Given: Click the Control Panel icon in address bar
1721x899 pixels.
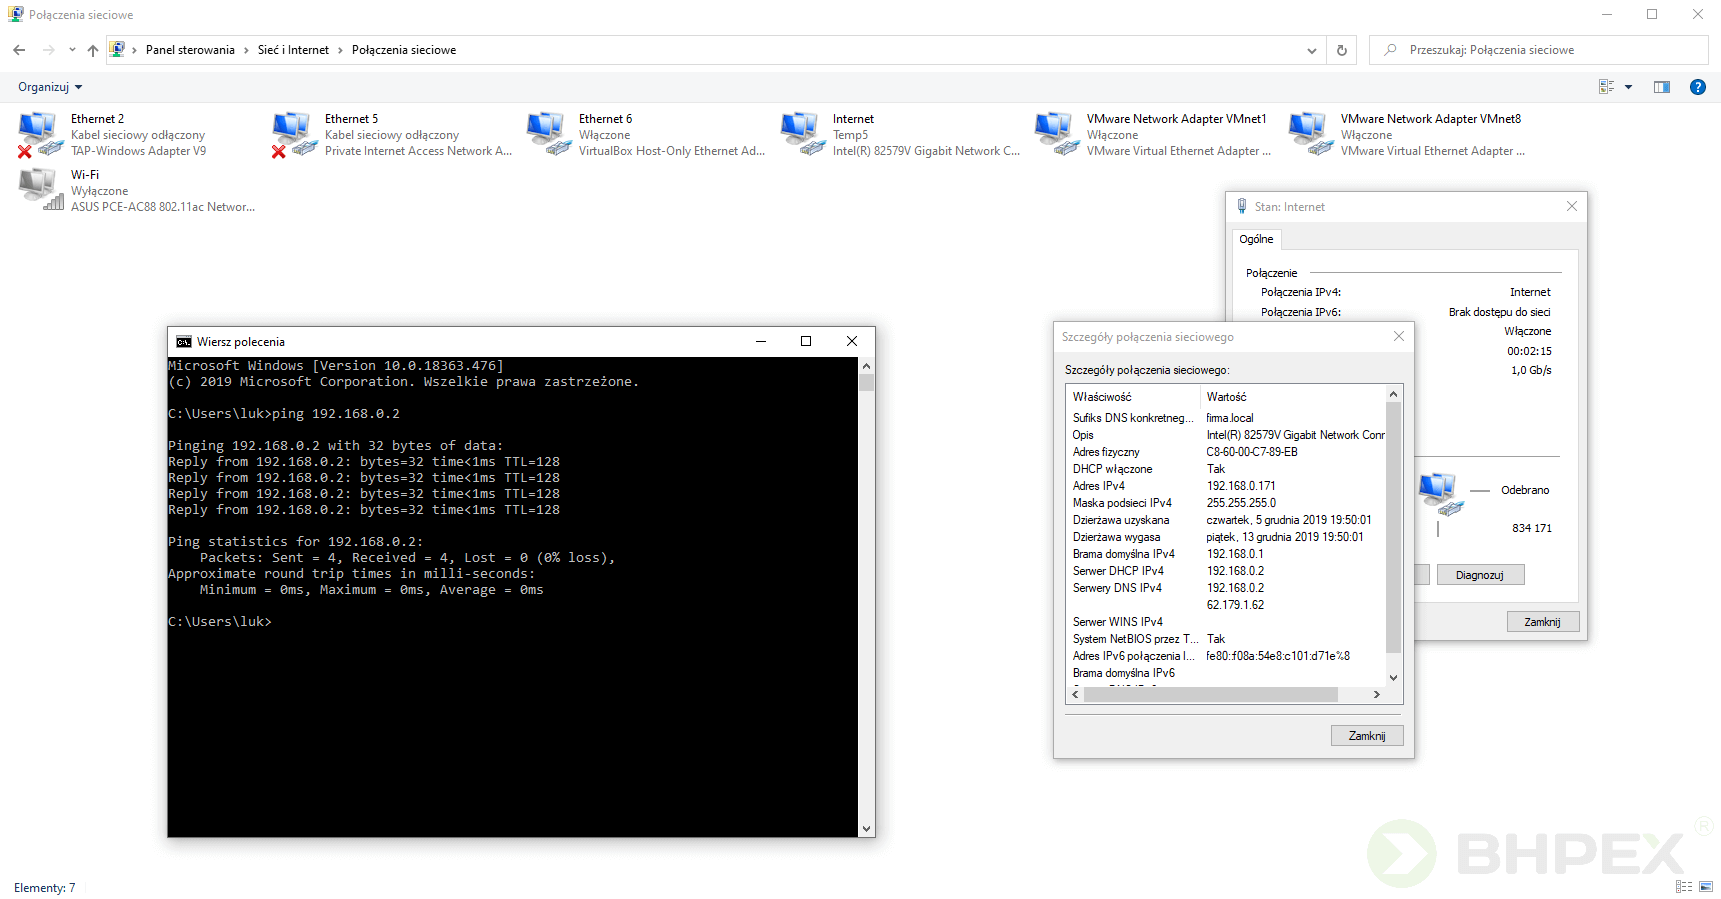Looking at the screenshot, I should tap(117, 50).
